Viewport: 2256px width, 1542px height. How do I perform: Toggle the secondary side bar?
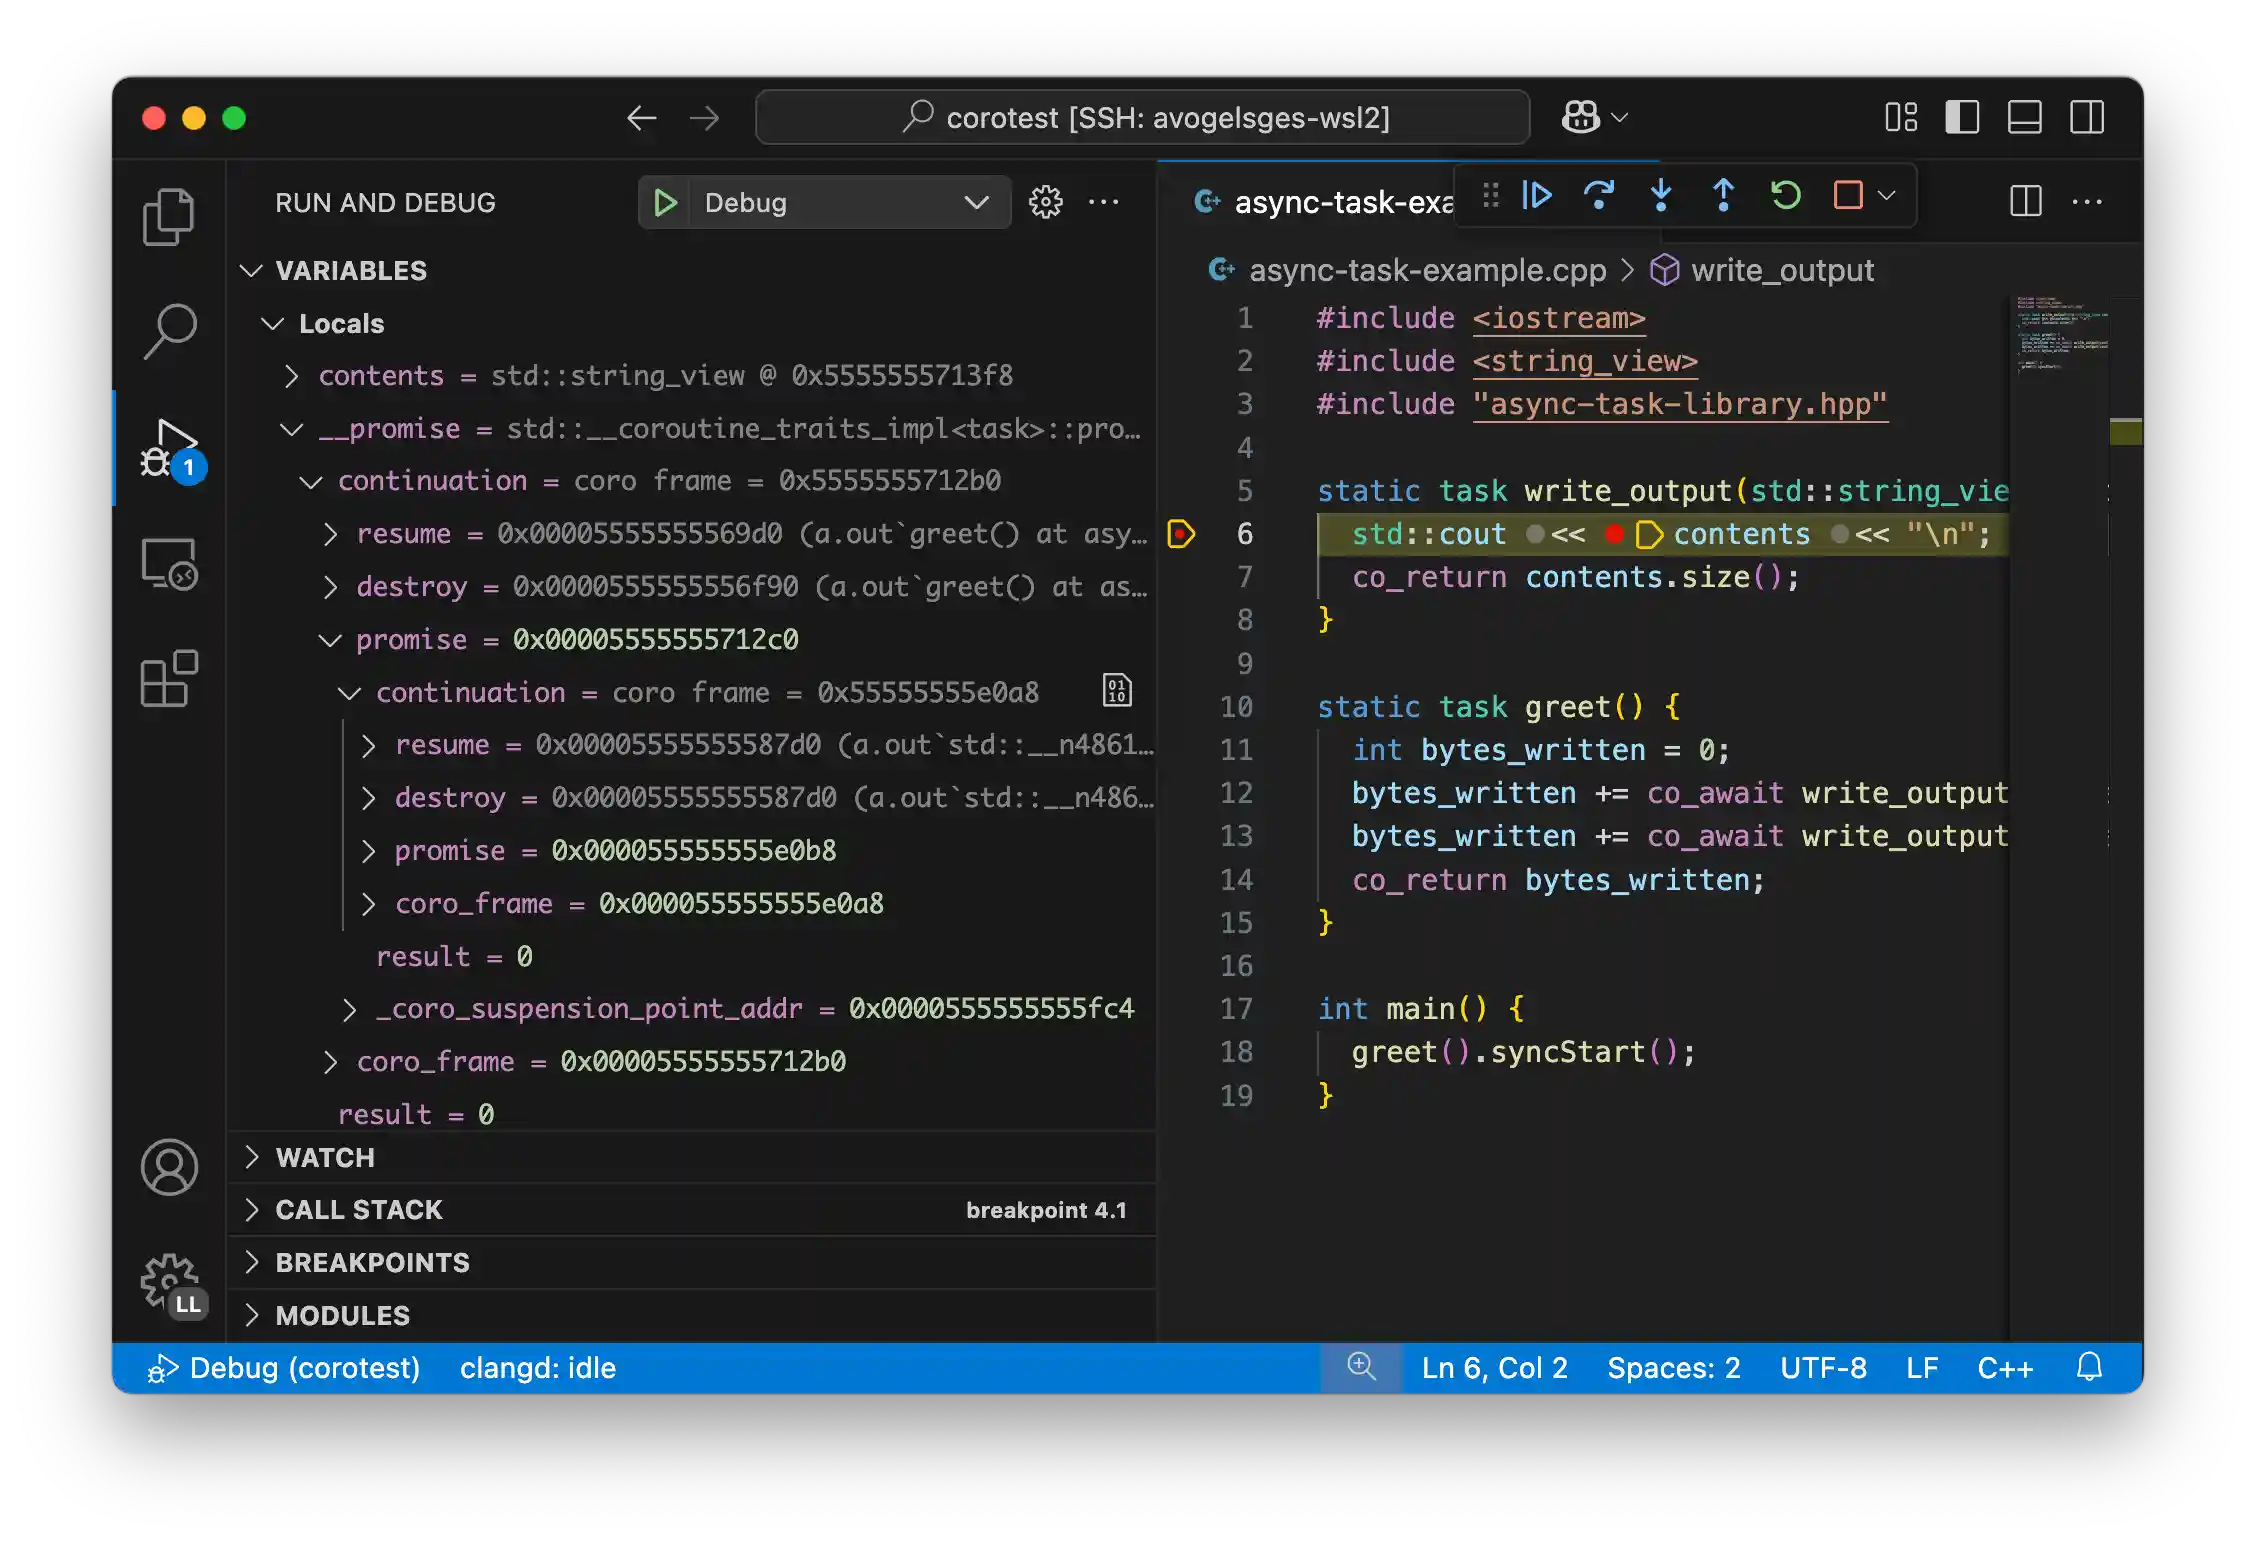tap(2088, 117)
